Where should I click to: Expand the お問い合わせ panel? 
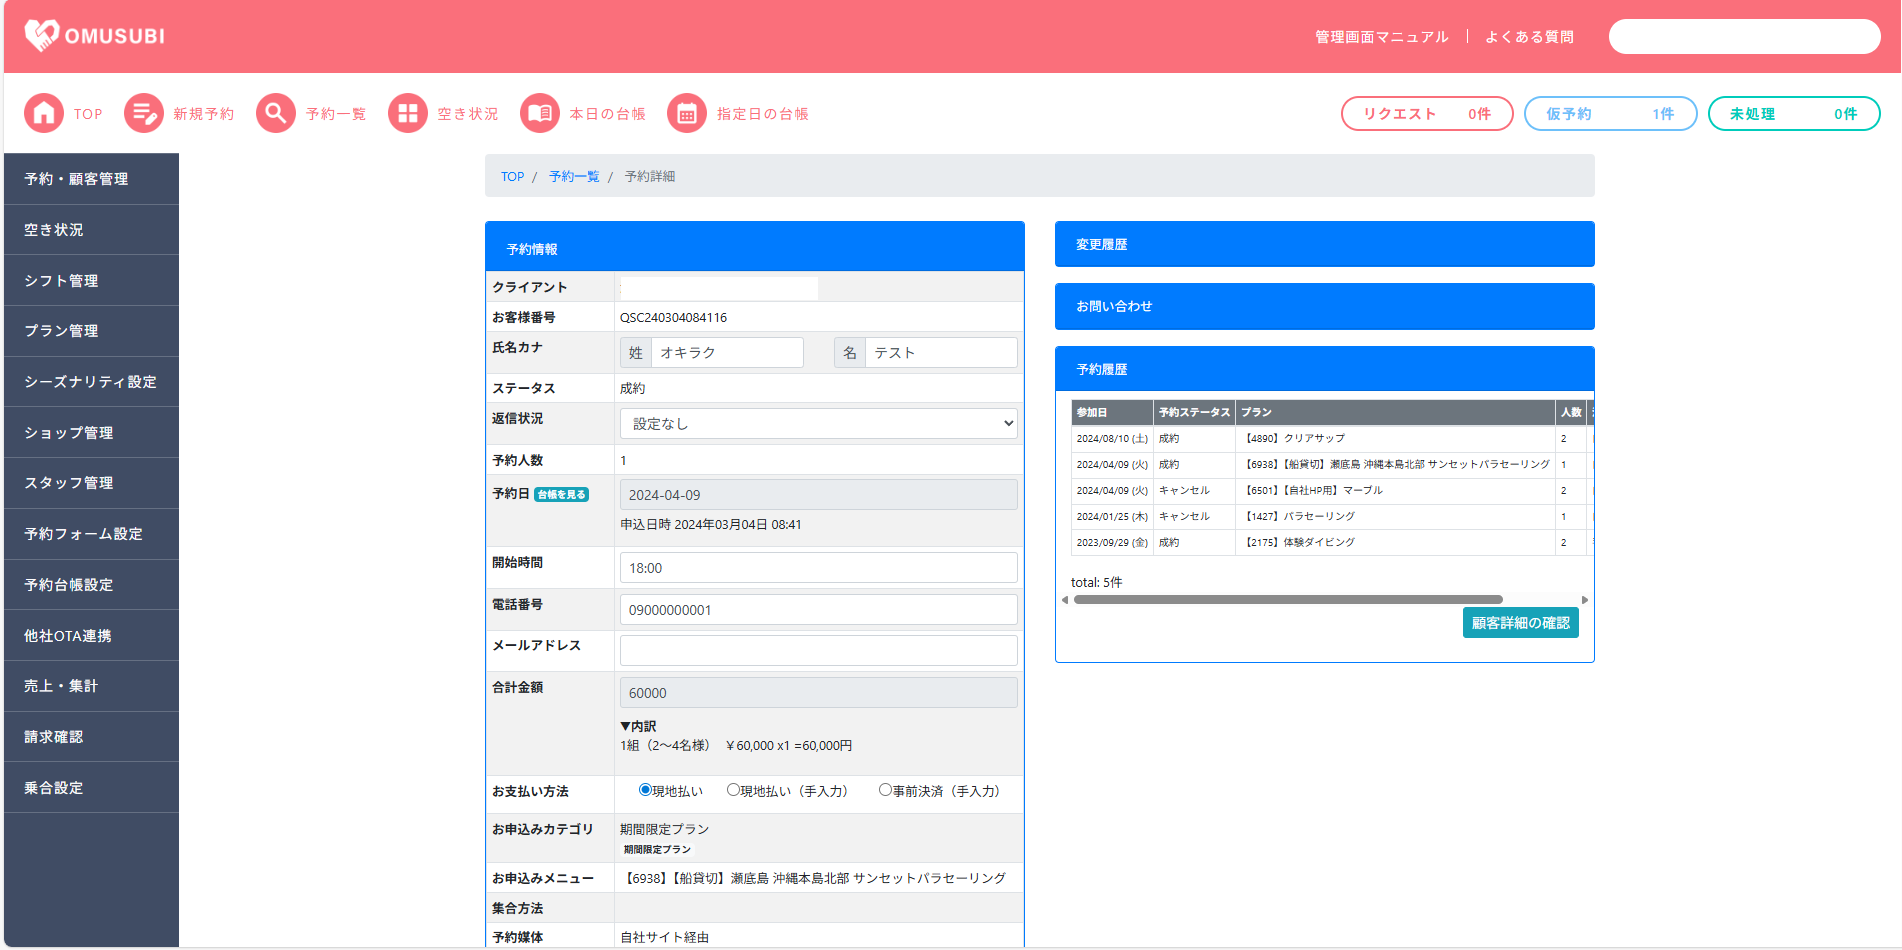pyautogui.click(x=1324, y=307)
